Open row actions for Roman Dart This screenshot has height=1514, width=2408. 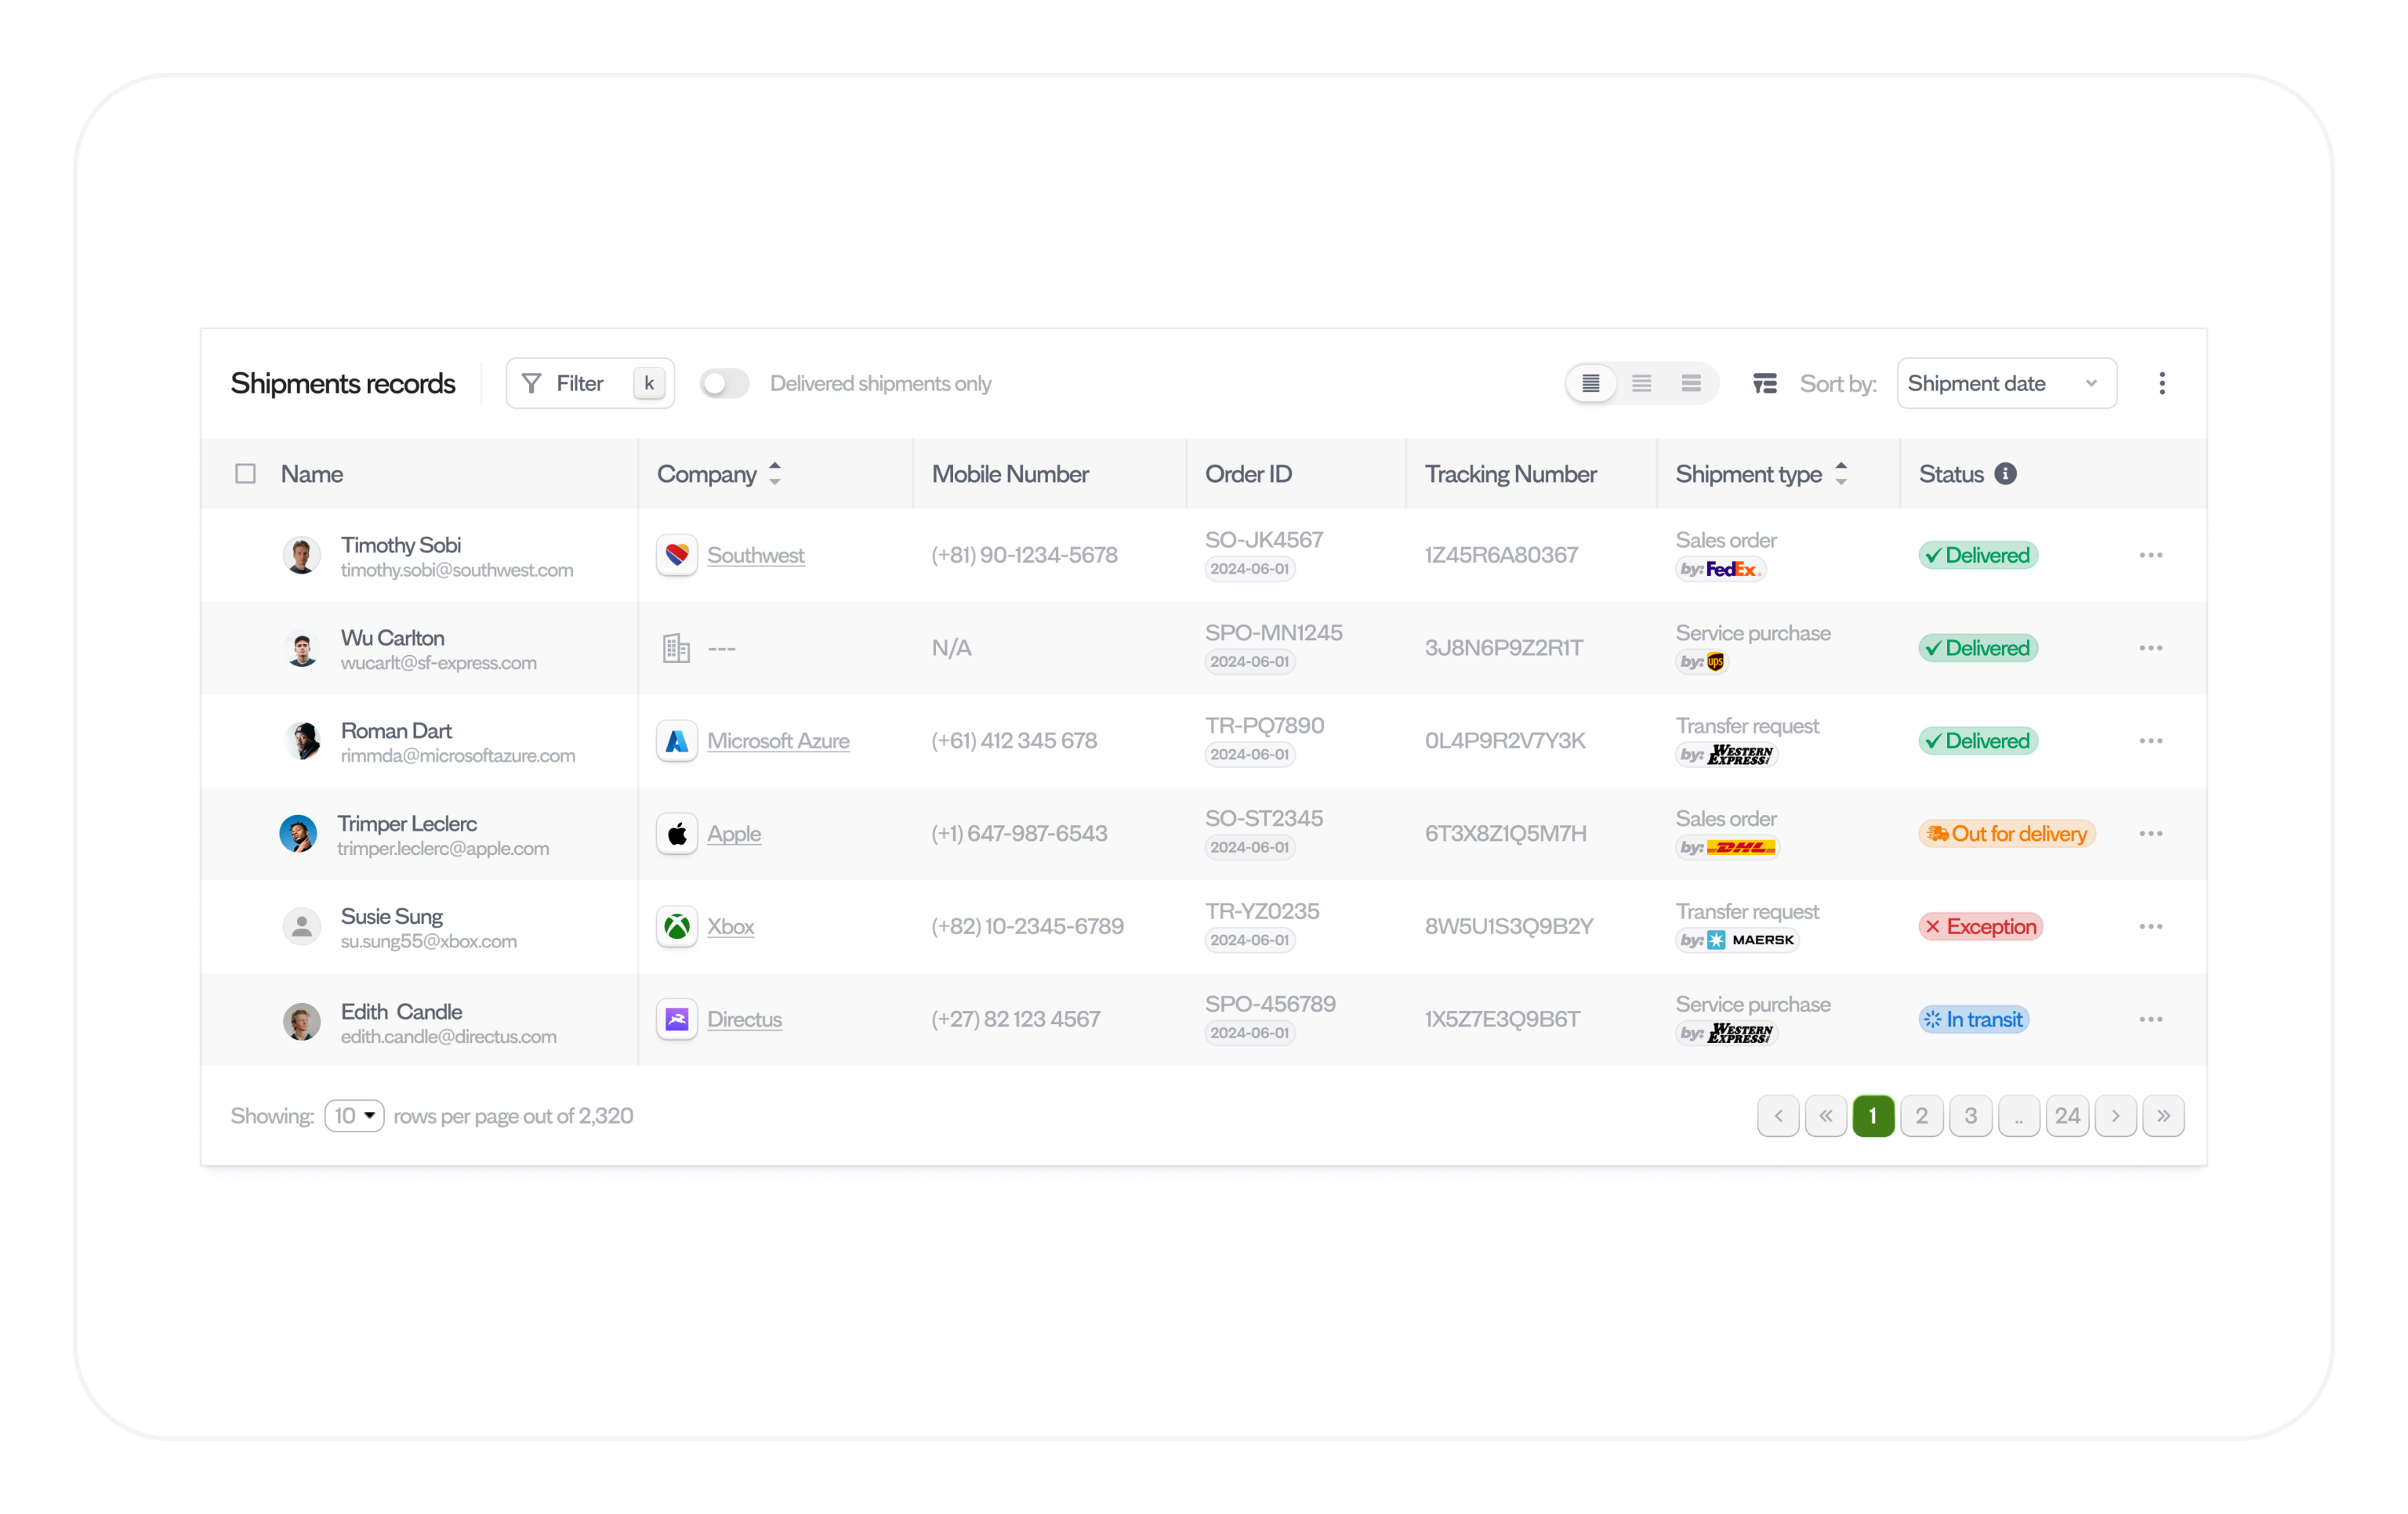pos(2151,741)
